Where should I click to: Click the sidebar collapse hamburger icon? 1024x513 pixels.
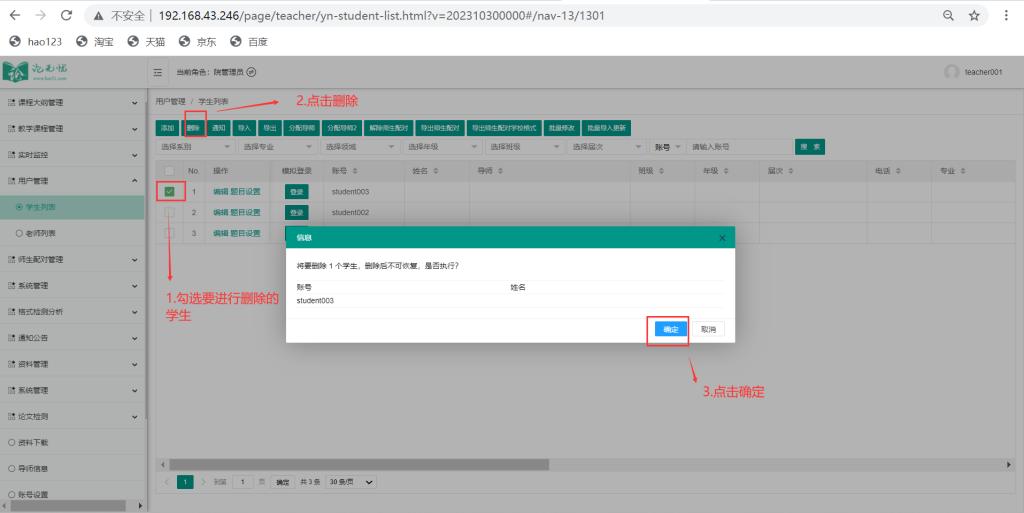click(159, 72)
